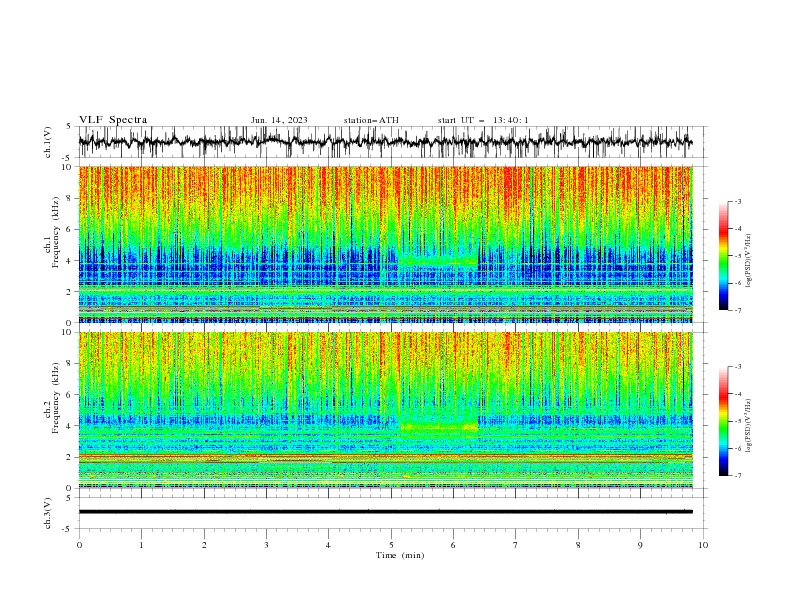The width and height of the screenshot is (792, 612).
Task: Click time axis tick label 6
Action: (x=453, y=545)
